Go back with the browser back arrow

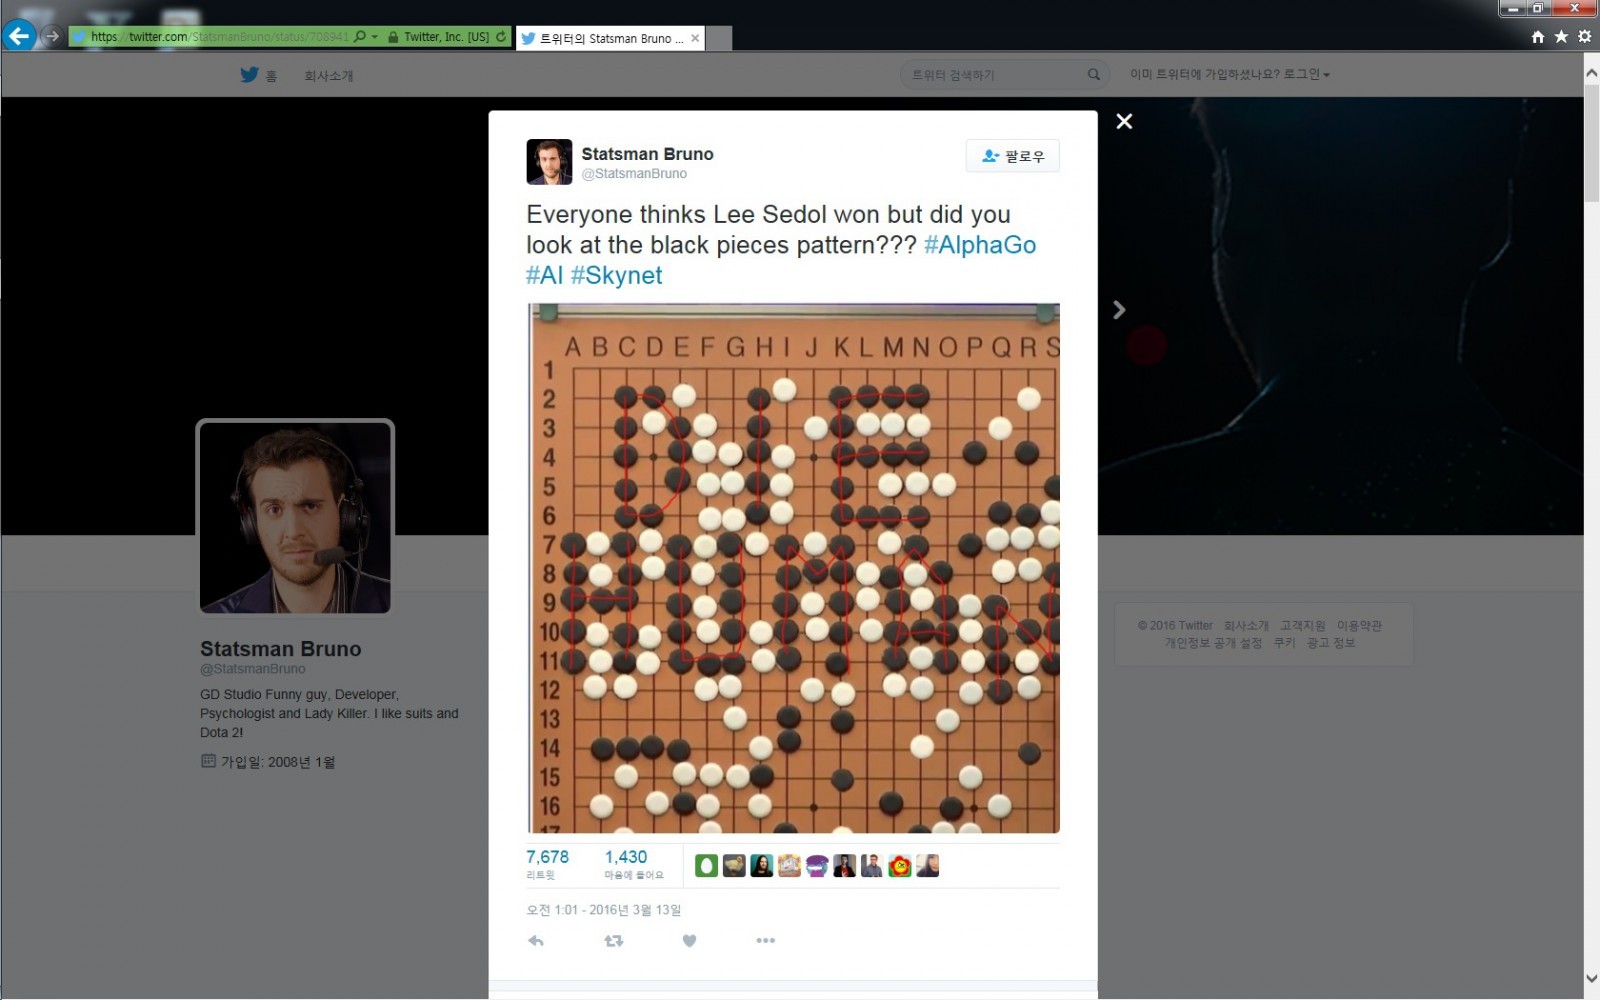(x=19, y=36)
